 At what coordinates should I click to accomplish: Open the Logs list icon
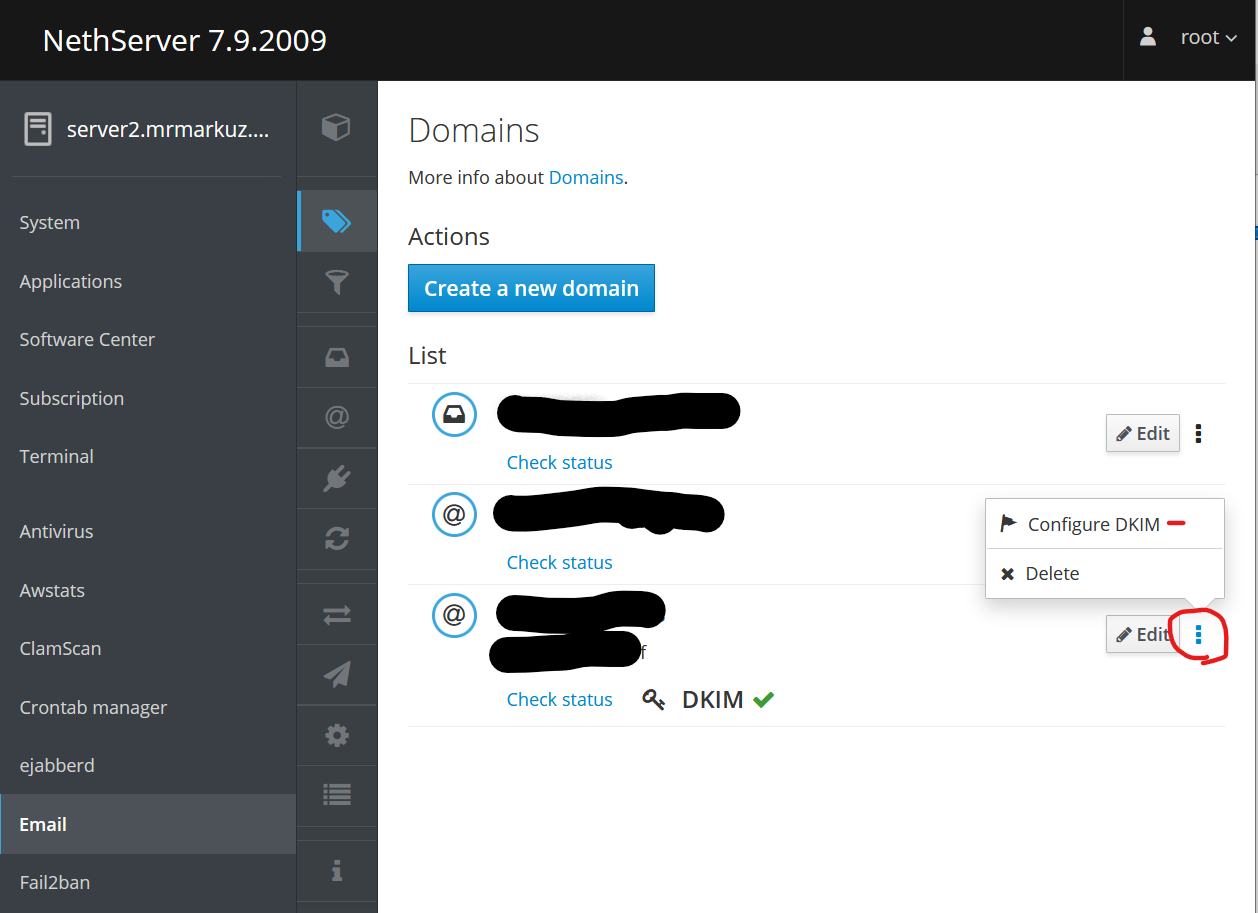point(337,795)
